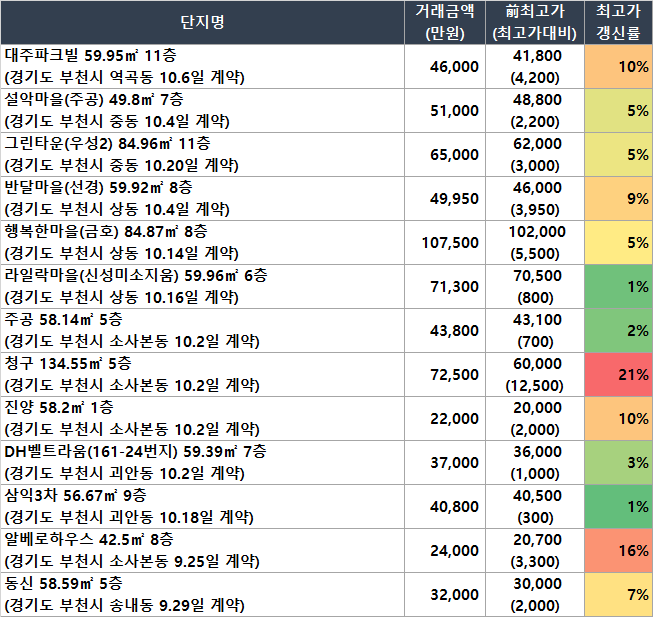Click the 40,500 (300) previous high cell
This screenshot has height=617, width=653.
coord(535,507)
